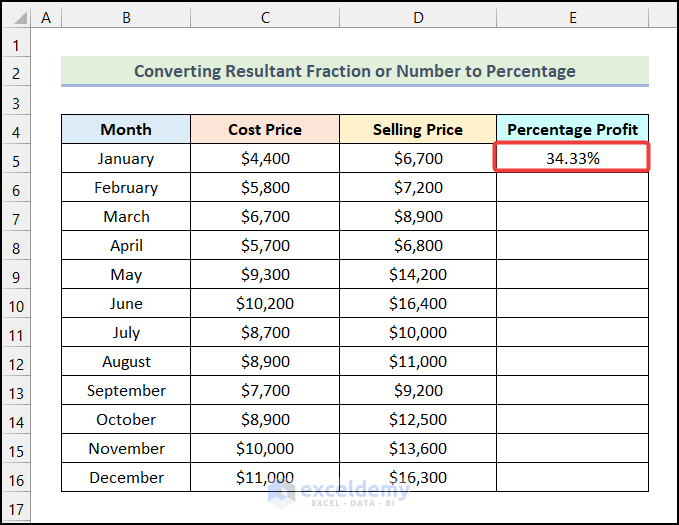
Task: Click February's empty Percentage Profit cell
Action: click(572, 187)
